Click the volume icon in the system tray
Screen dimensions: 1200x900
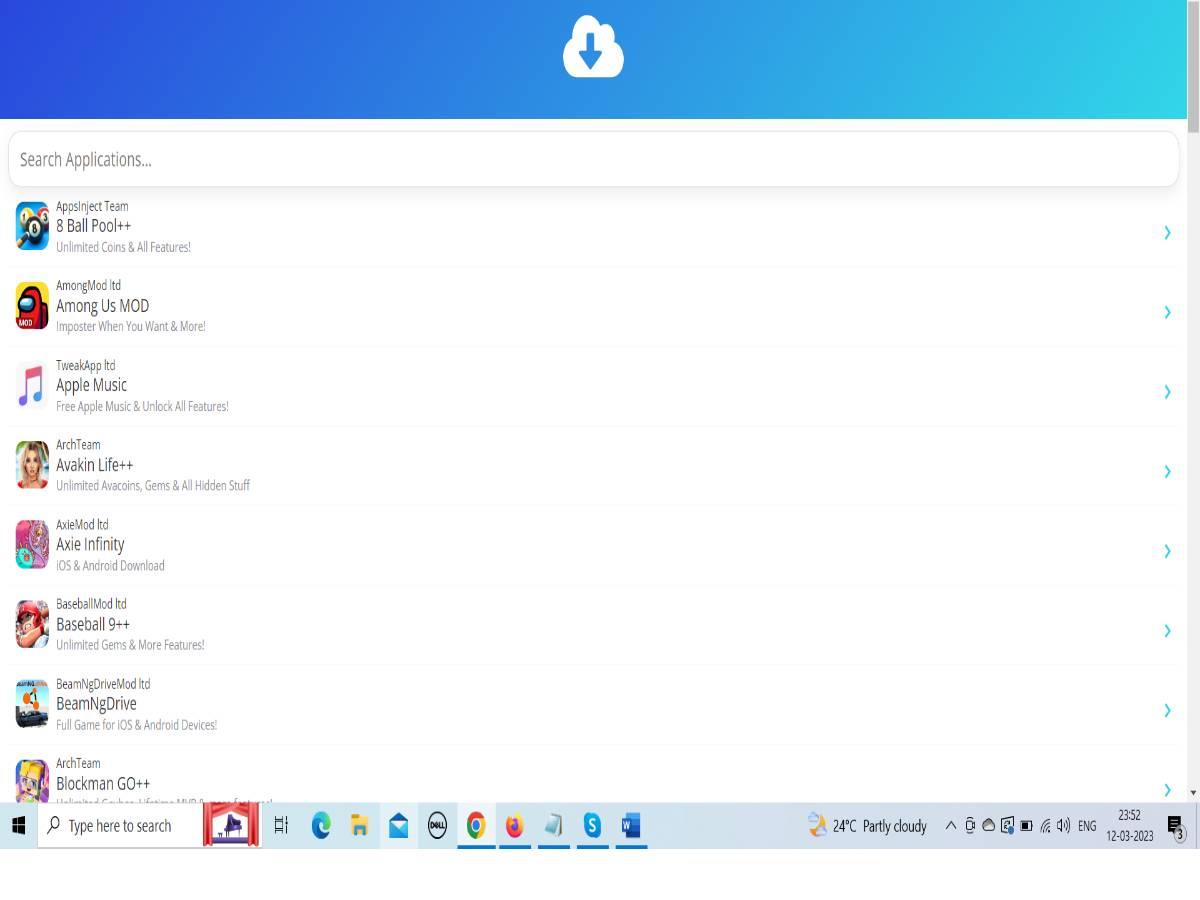[1063, 826]
